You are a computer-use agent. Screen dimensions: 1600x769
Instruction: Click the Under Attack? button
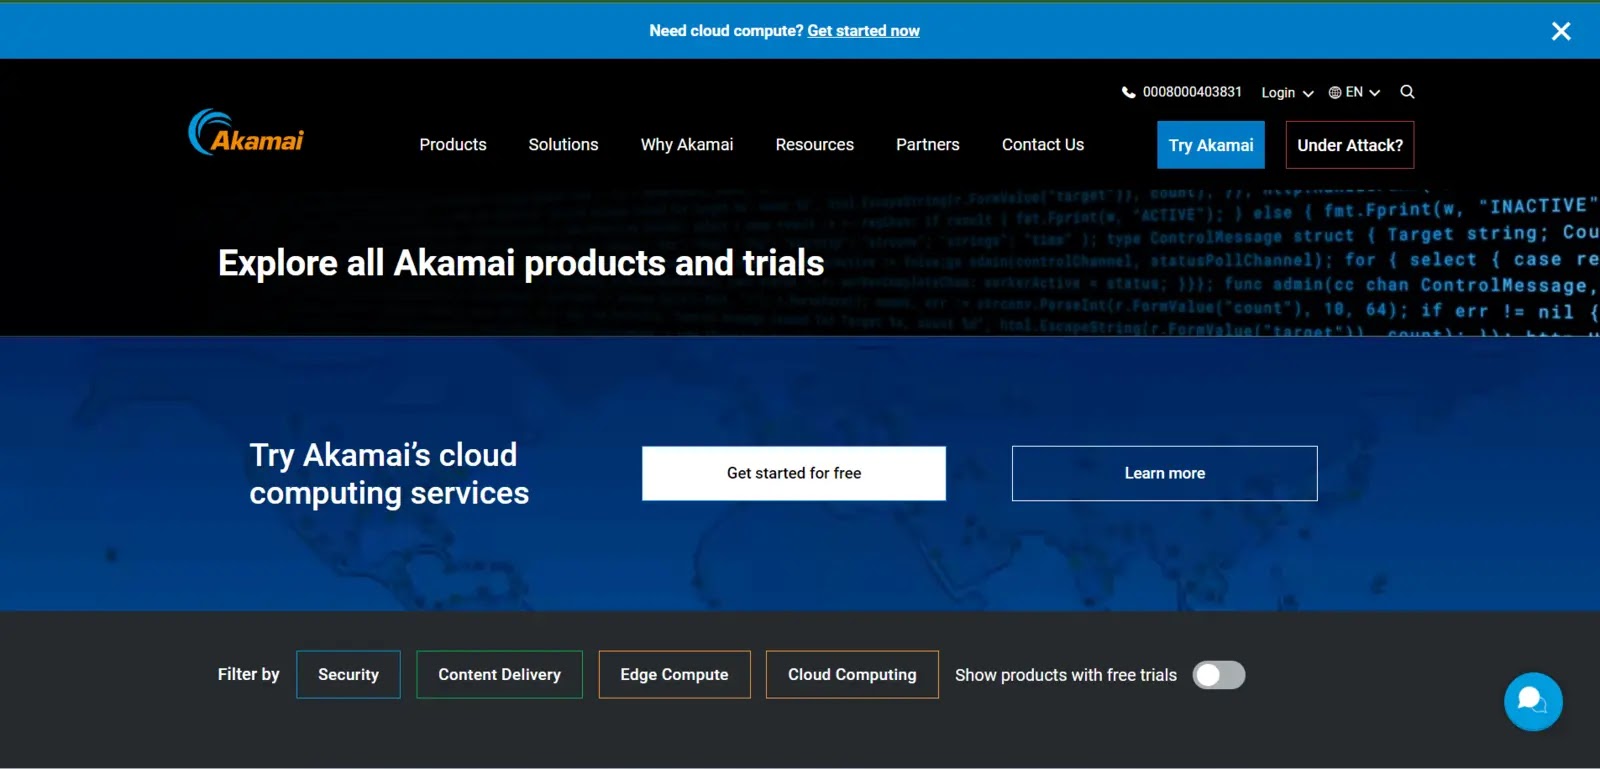pyautogui.click(x=1350, y=145)
